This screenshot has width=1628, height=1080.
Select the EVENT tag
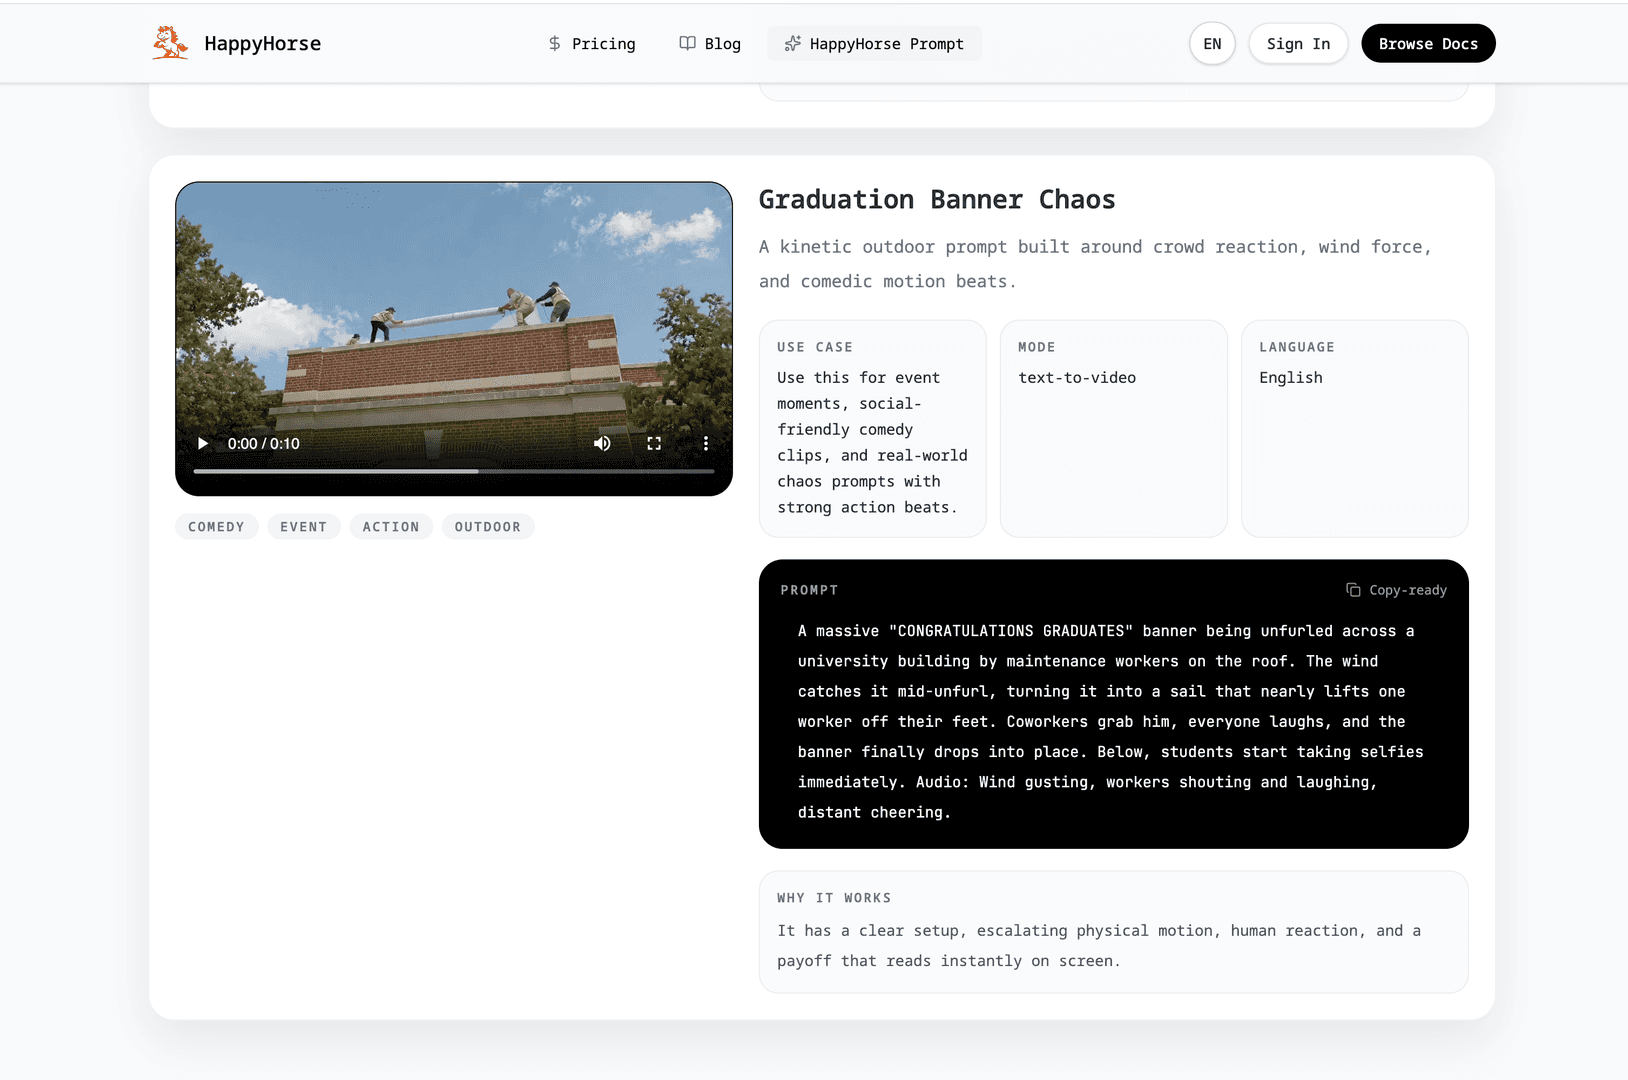coord(304,527)
